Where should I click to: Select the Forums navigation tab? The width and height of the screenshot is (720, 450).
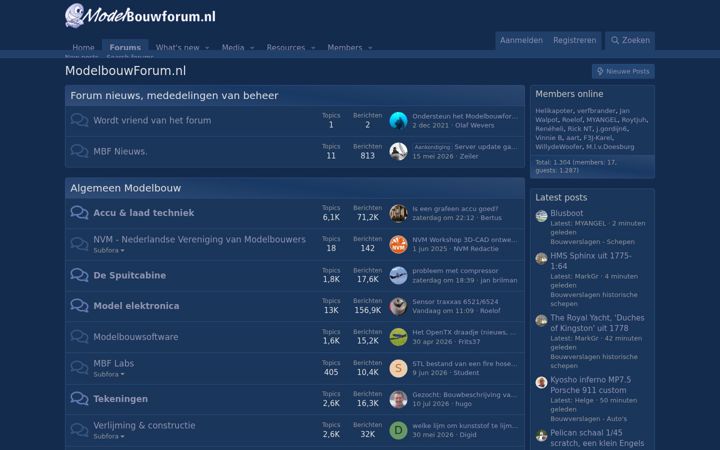[125, 47]
